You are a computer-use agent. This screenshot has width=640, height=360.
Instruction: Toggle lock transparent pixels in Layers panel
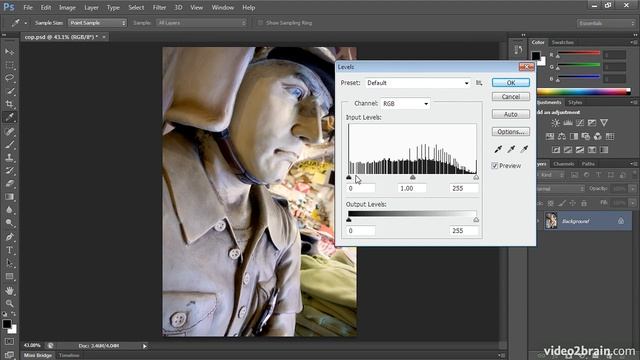pyautogui.click(x=551, y=203)
